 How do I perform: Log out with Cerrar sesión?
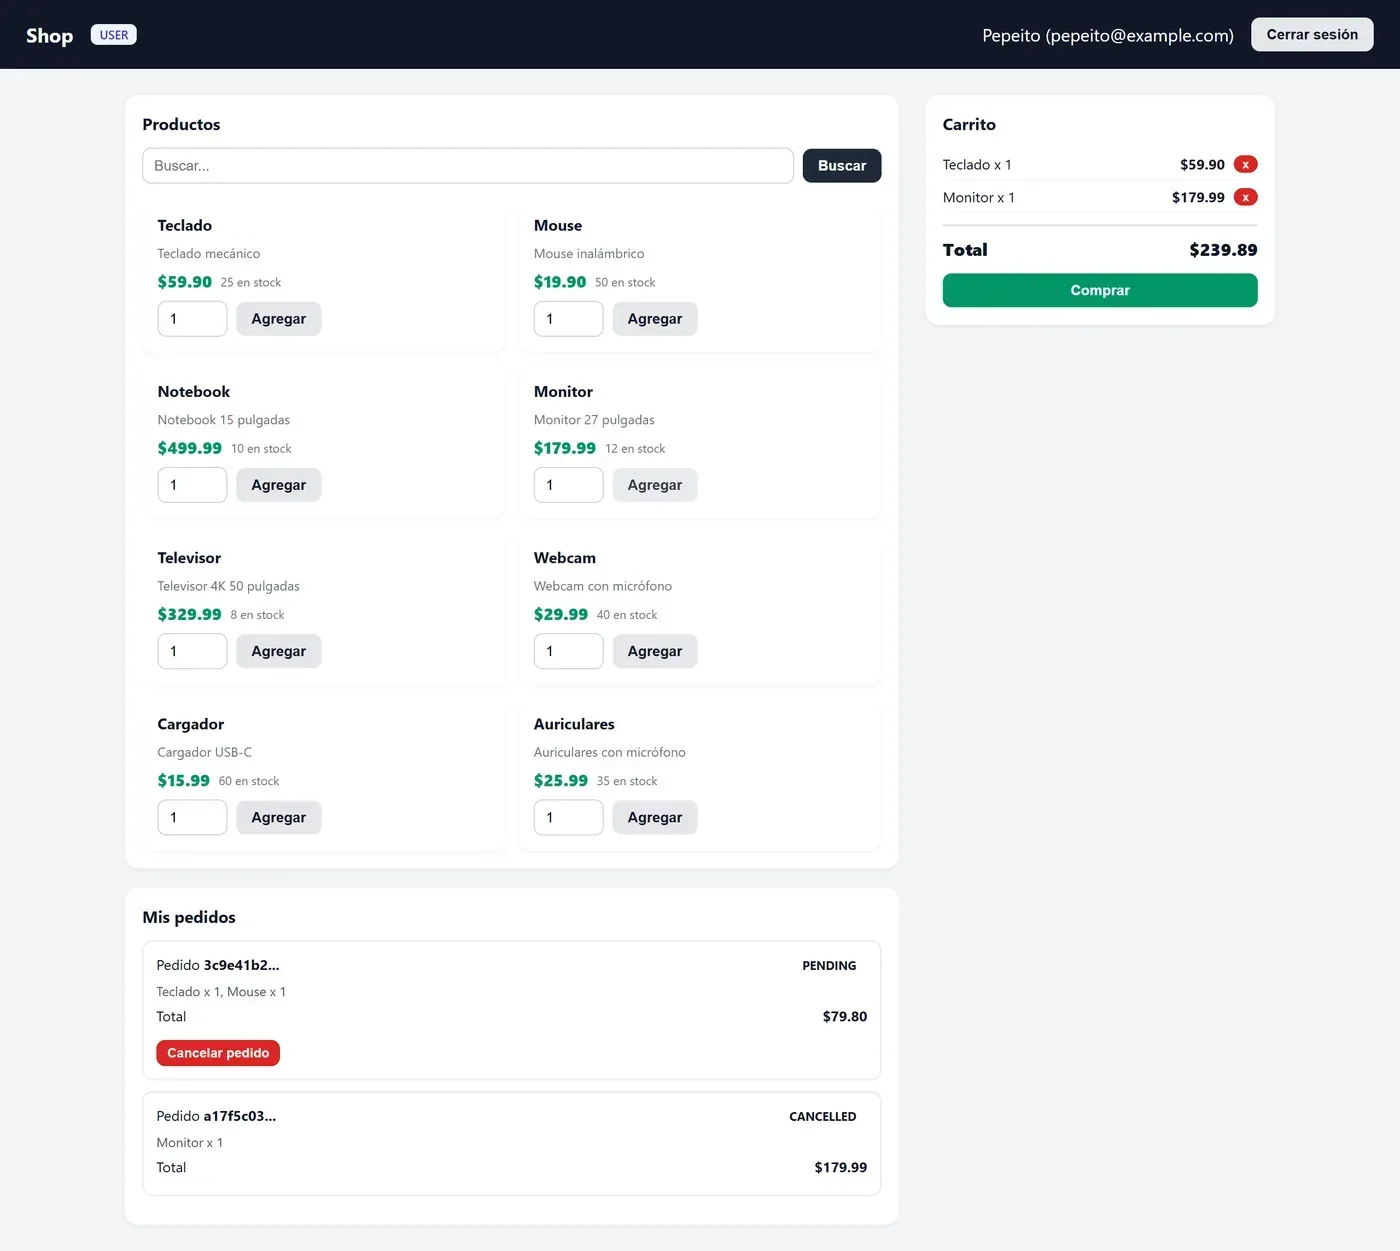point(1312,34)
